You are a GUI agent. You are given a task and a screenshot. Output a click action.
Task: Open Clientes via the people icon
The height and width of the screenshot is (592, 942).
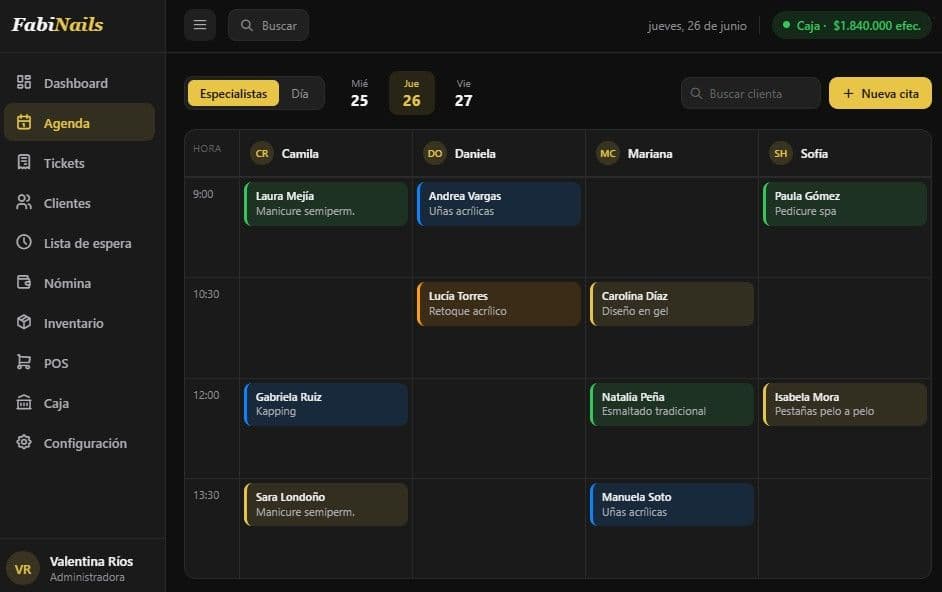23,203
